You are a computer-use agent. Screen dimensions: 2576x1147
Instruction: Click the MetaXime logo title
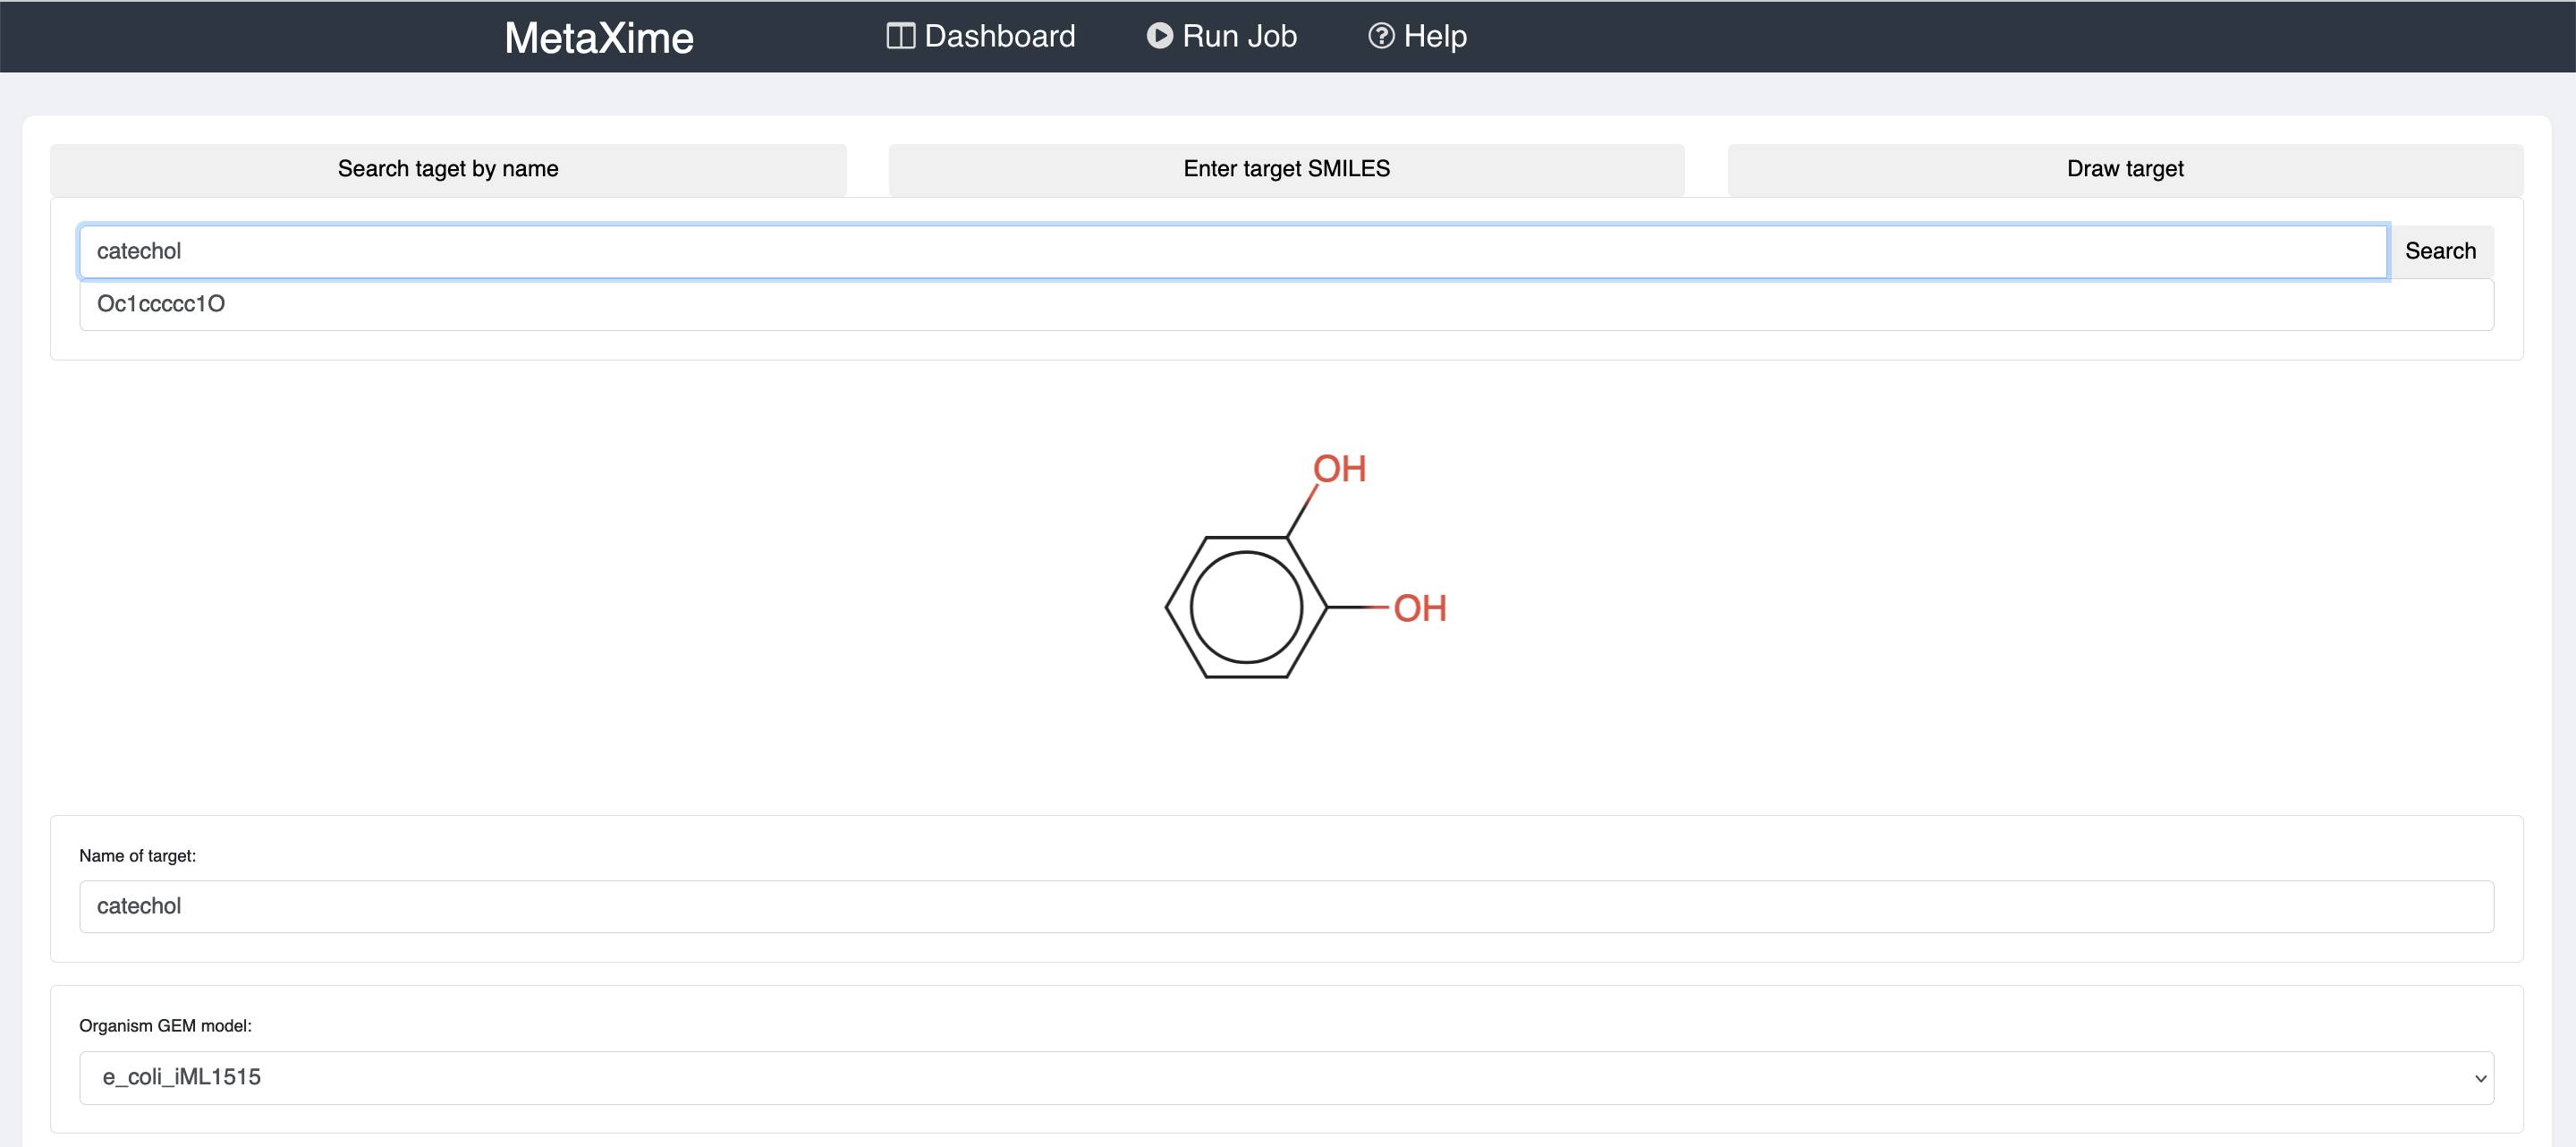coord(598,38)
